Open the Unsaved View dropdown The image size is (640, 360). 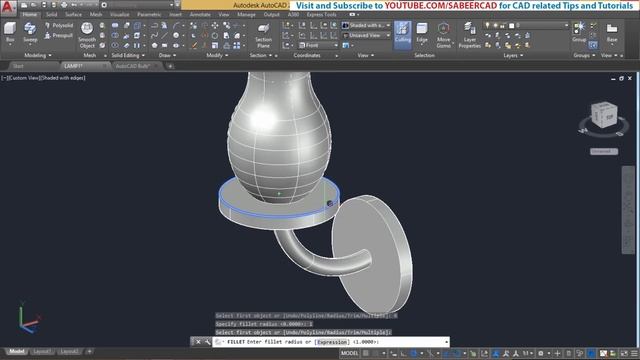[366, 36]
